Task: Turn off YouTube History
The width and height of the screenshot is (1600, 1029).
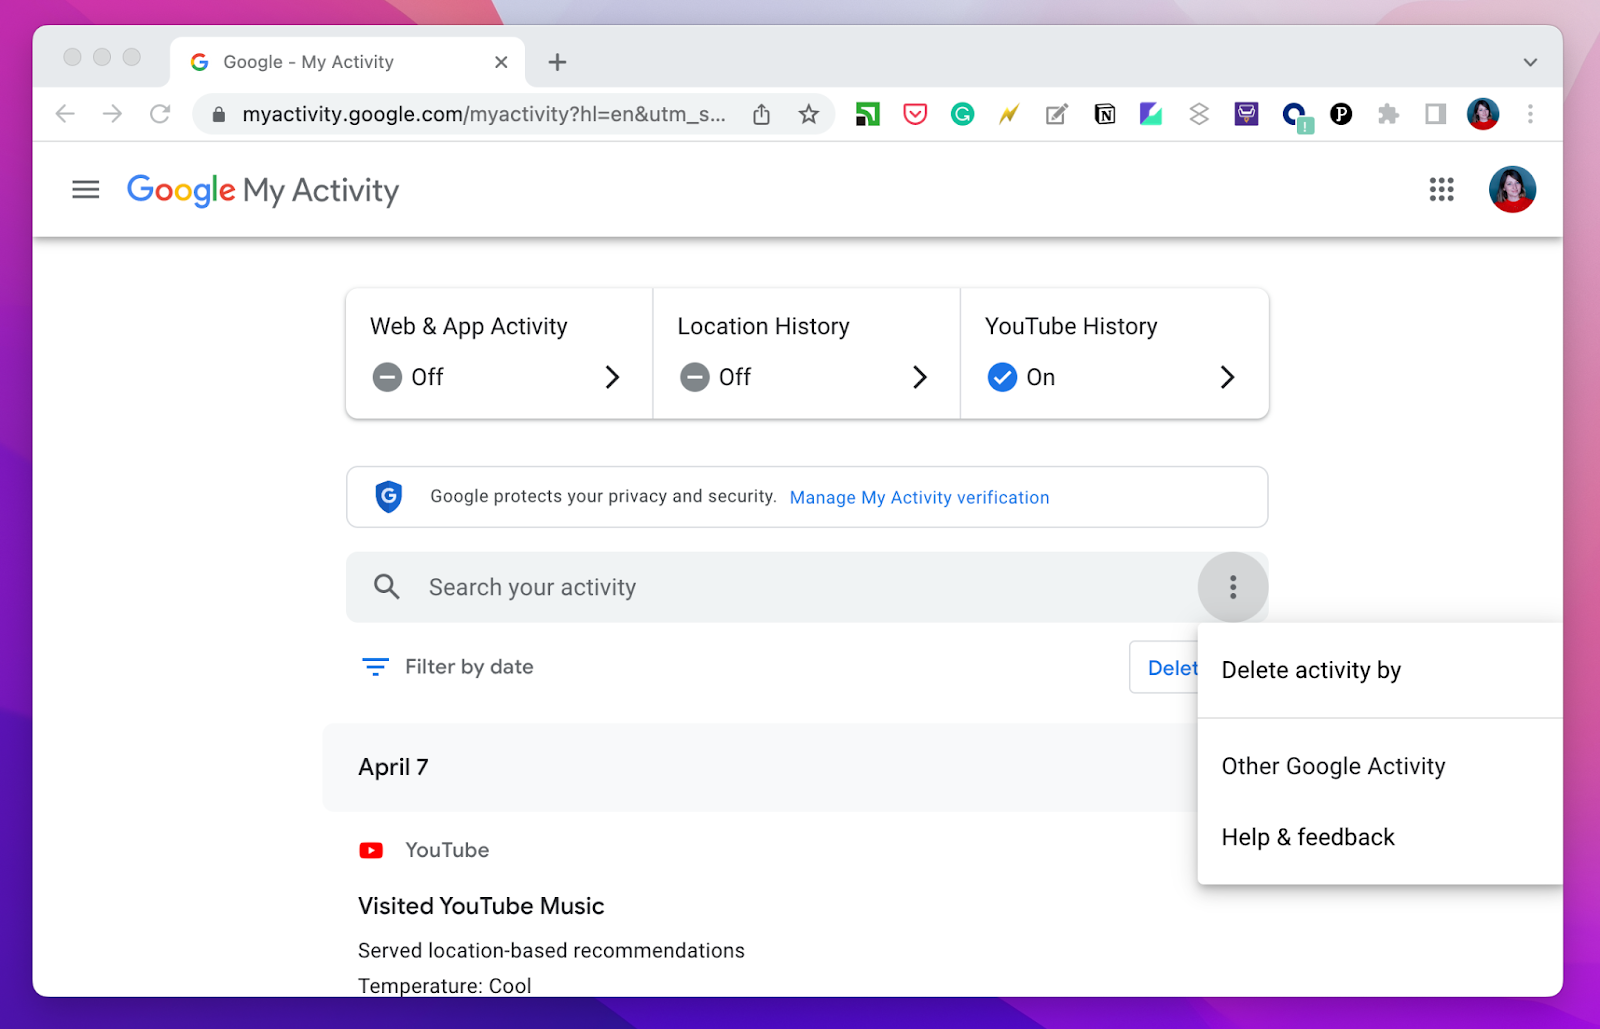Action: tap(1002, 377)
